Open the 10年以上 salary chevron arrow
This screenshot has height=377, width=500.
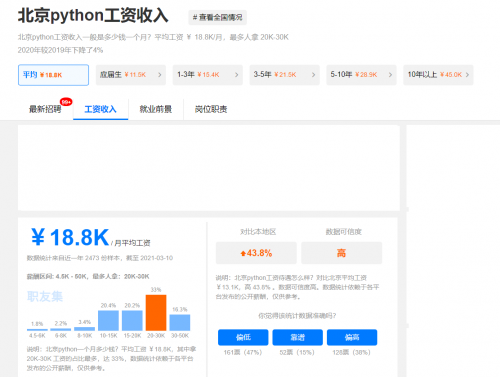467,75
